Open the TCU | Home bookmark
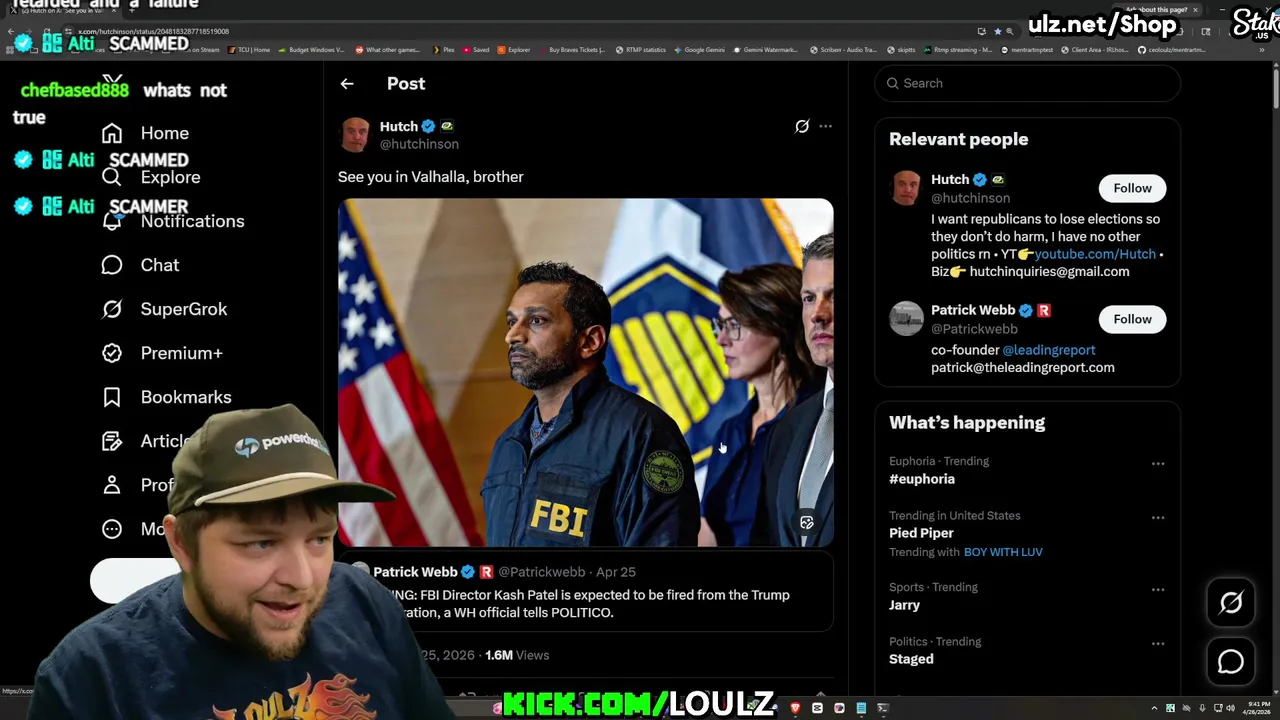Viewport: 1280px width, 720px height. (250, 49)
